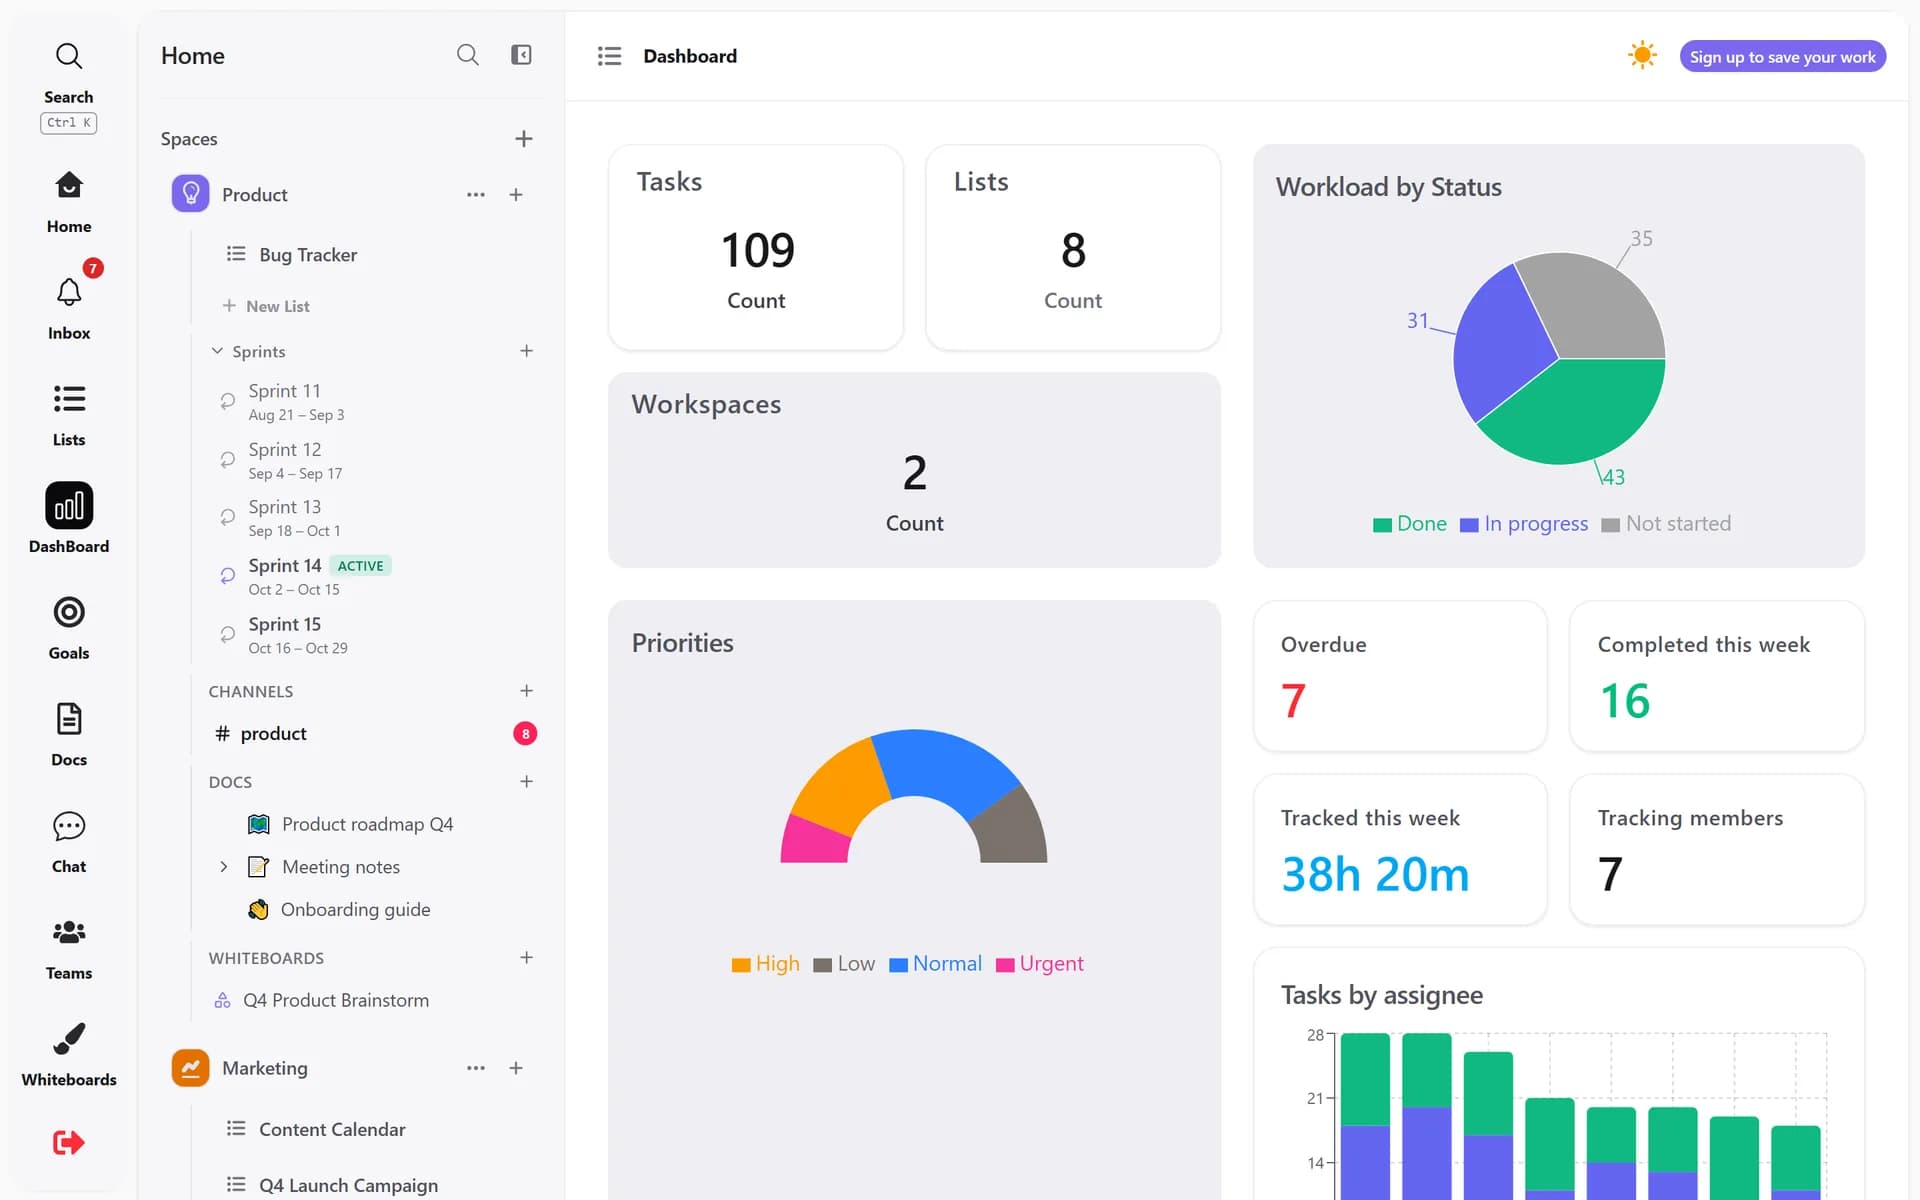Add a whiteboard with the WHITEBOARDS plus
Image resolution: width=1920 pixels, height=1200 pixels.
click(526, 958)
